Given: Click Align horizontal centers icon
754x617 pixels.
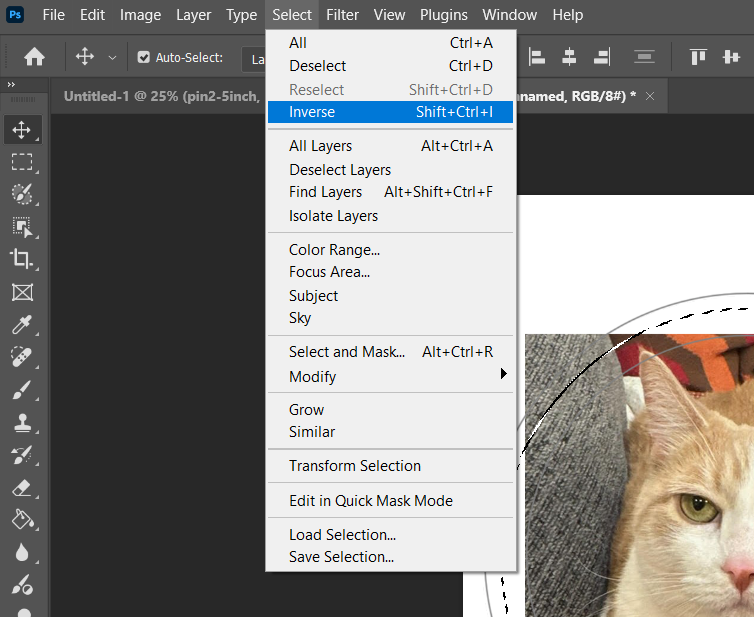Looking at the screenshot, I should click(569, 57).
